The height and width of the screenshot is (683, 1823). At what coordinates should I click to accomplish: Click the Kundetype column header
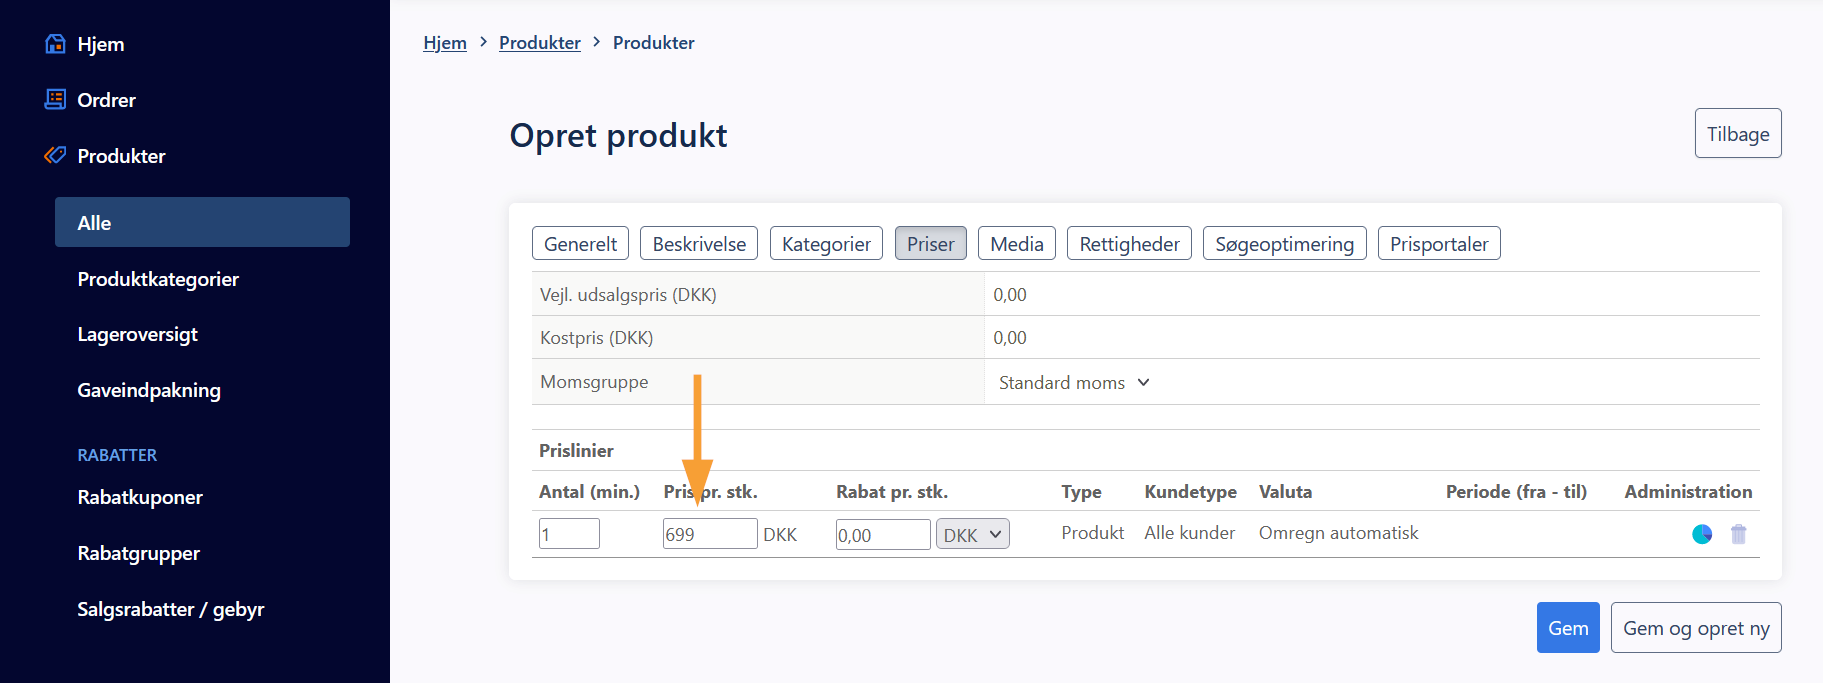[x=1190, y=491]
